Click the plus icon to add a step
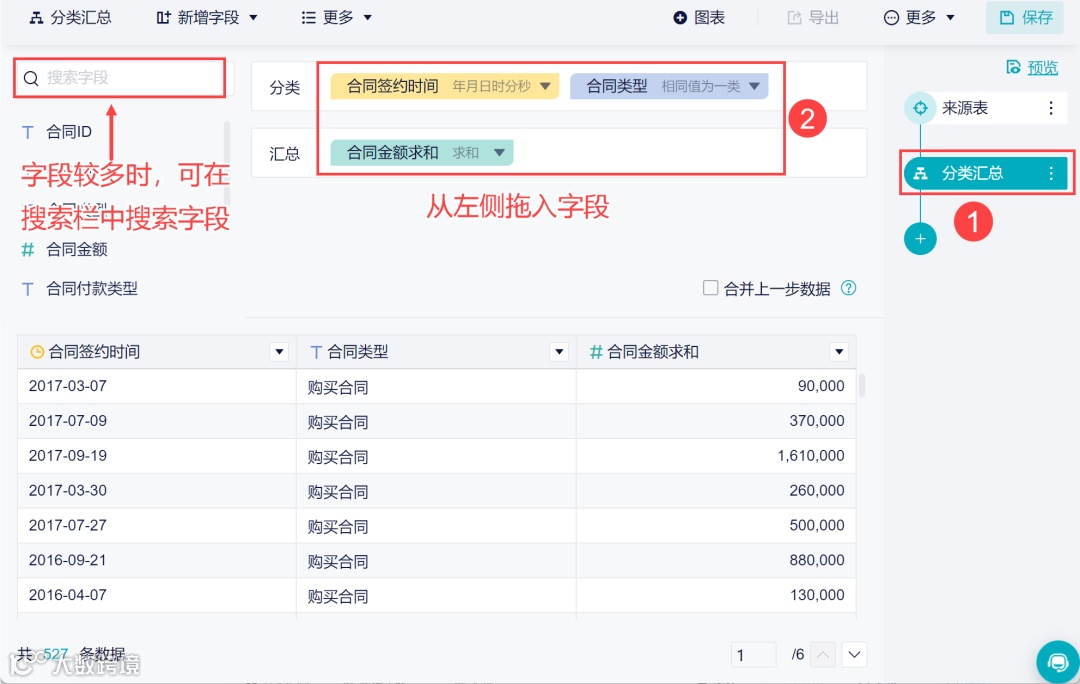Viewport: 1080px width, 684px height. click(919, 238)
